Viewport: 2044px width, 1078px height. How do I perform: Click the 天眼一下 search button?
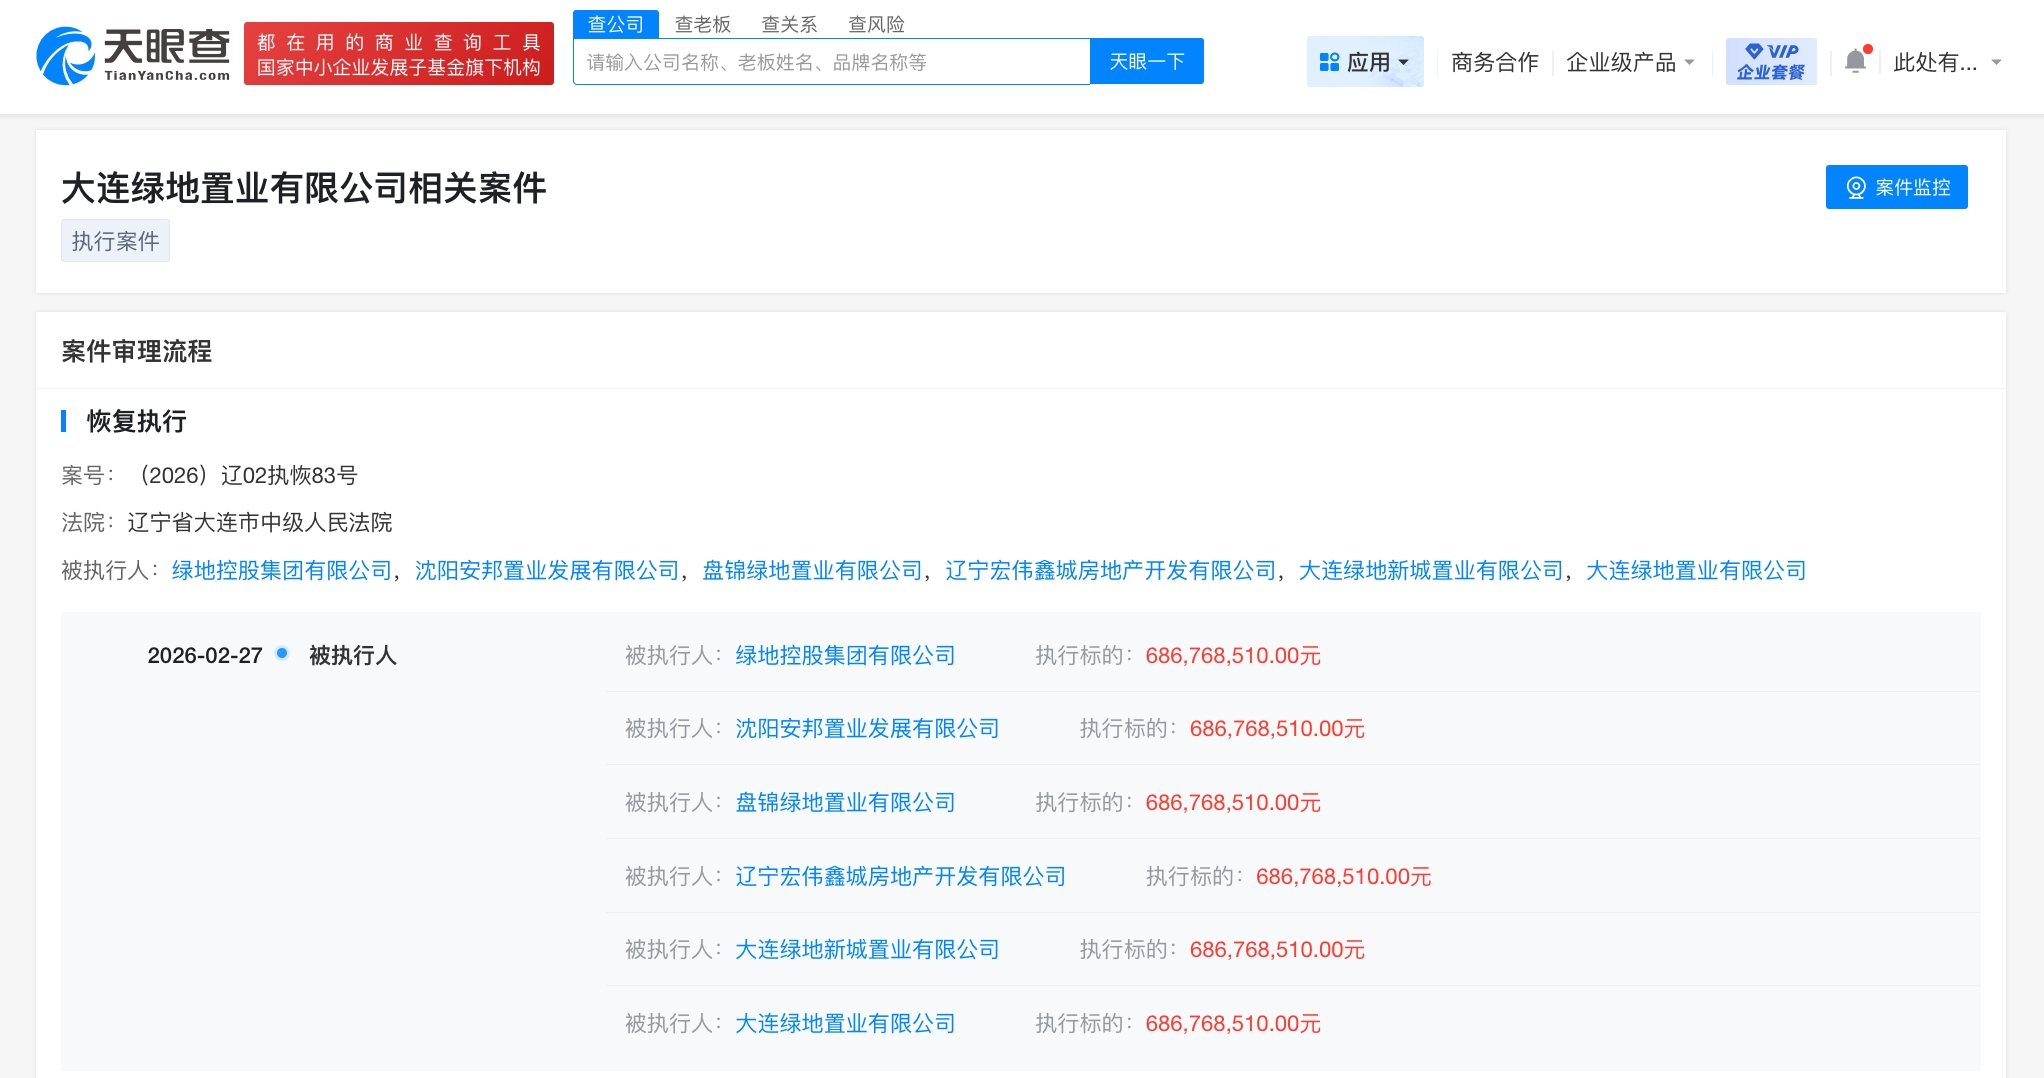pos(1146,62)
